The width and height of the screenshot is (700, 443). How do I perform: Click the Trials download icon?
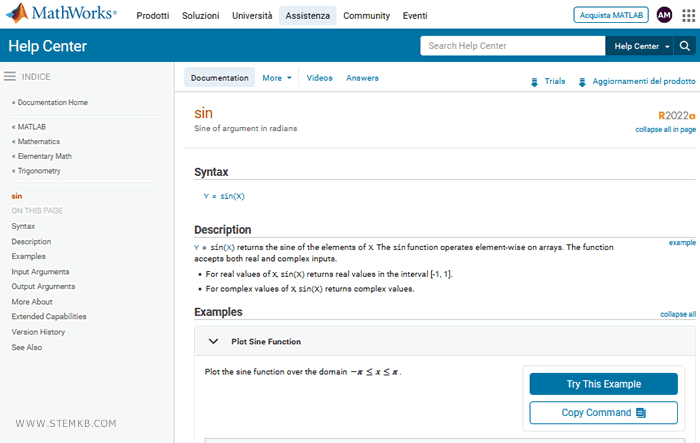coord(534,82)
